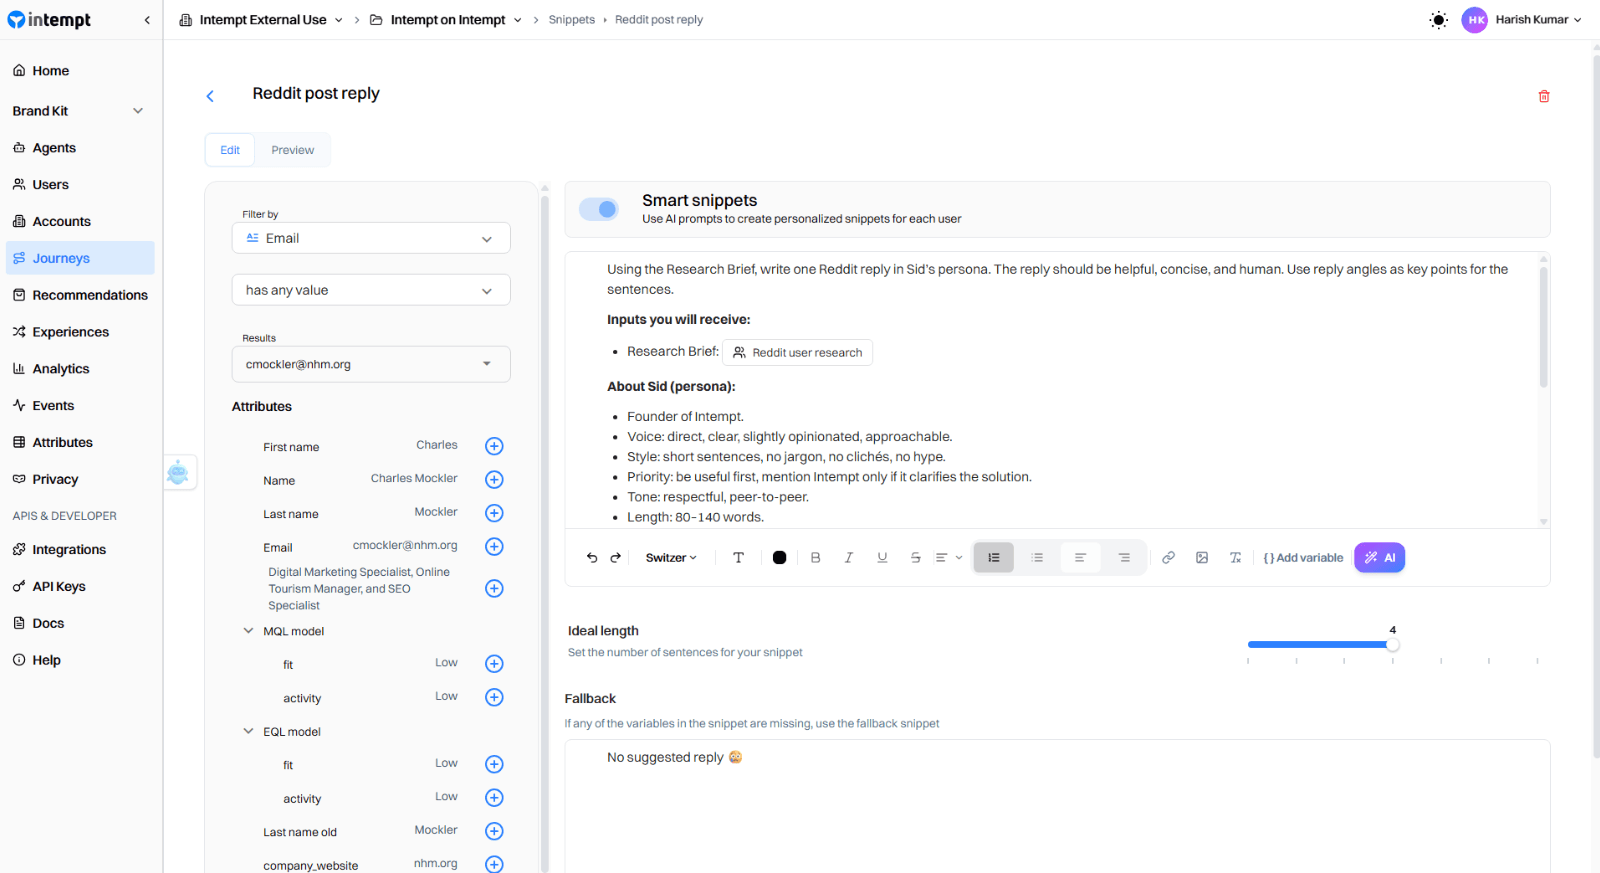Click the Add variable button
This screenshot has width=1600, height=873.
1303,558
